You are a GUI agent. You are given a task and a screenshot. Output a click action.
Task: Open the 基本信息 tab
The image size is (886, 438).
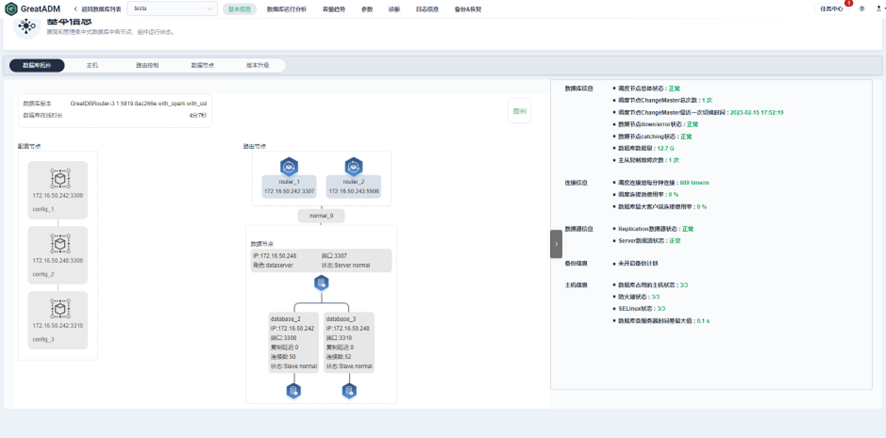pos(240,9)
